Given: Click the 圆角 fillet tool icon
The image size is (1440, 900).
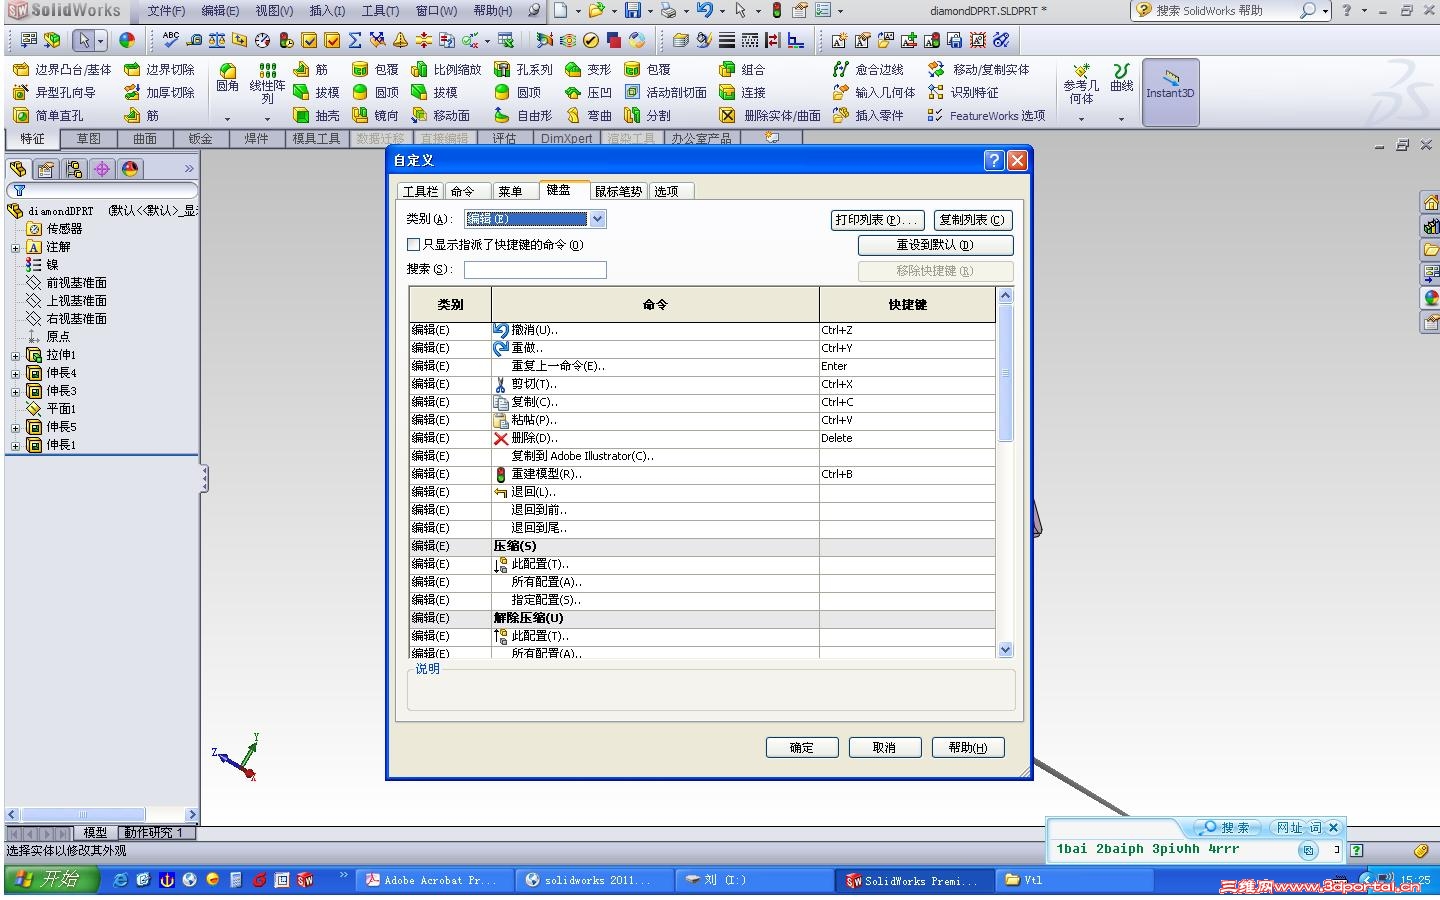Looking at the screenshot, I should point(228,78).
